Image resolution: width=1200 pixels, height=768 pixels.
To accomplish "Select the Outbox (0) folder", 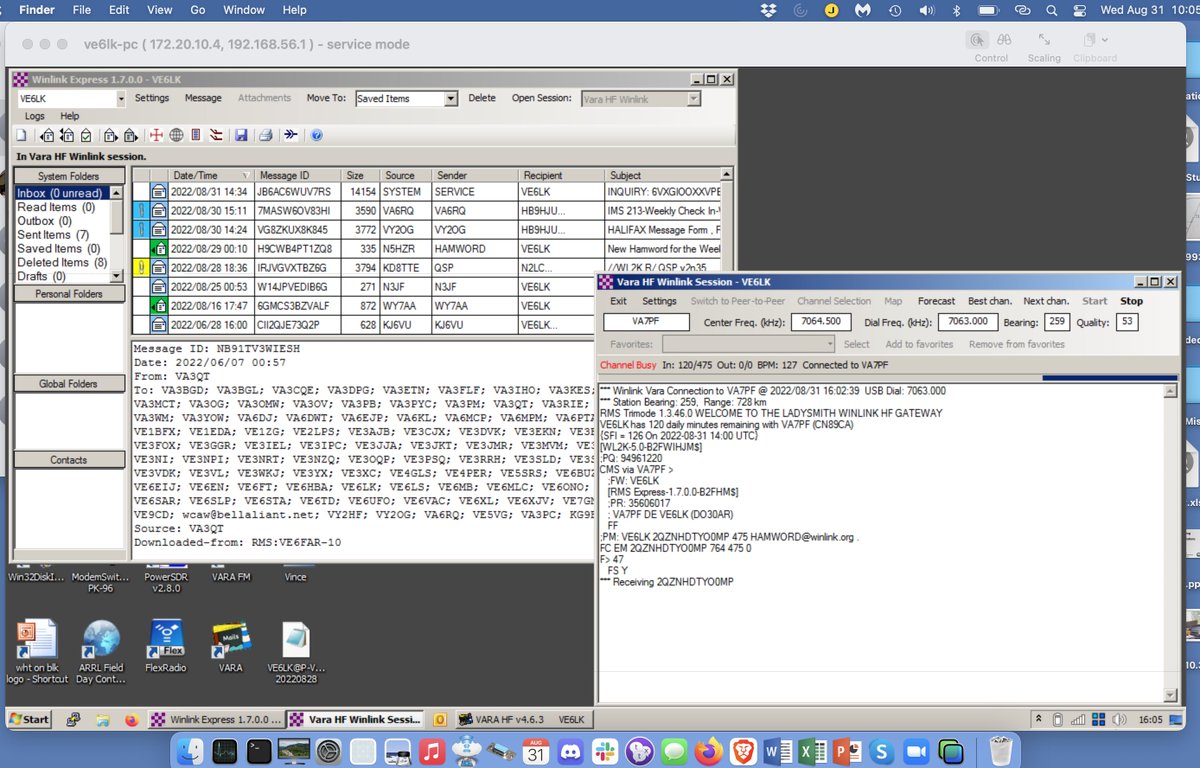I will click(x=44, y=221).
